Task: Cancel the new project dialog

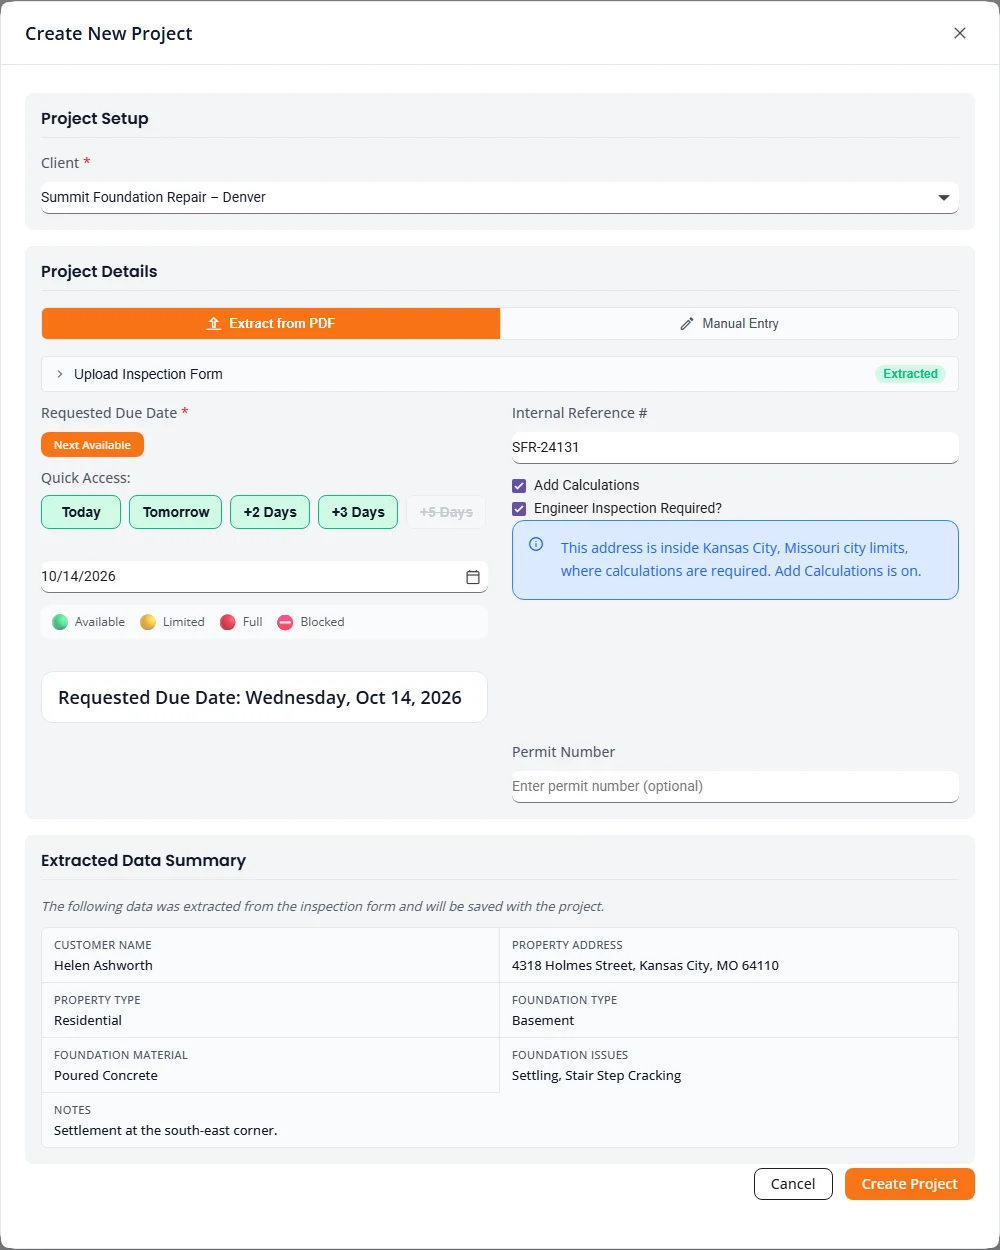Action: [793, 1184]
